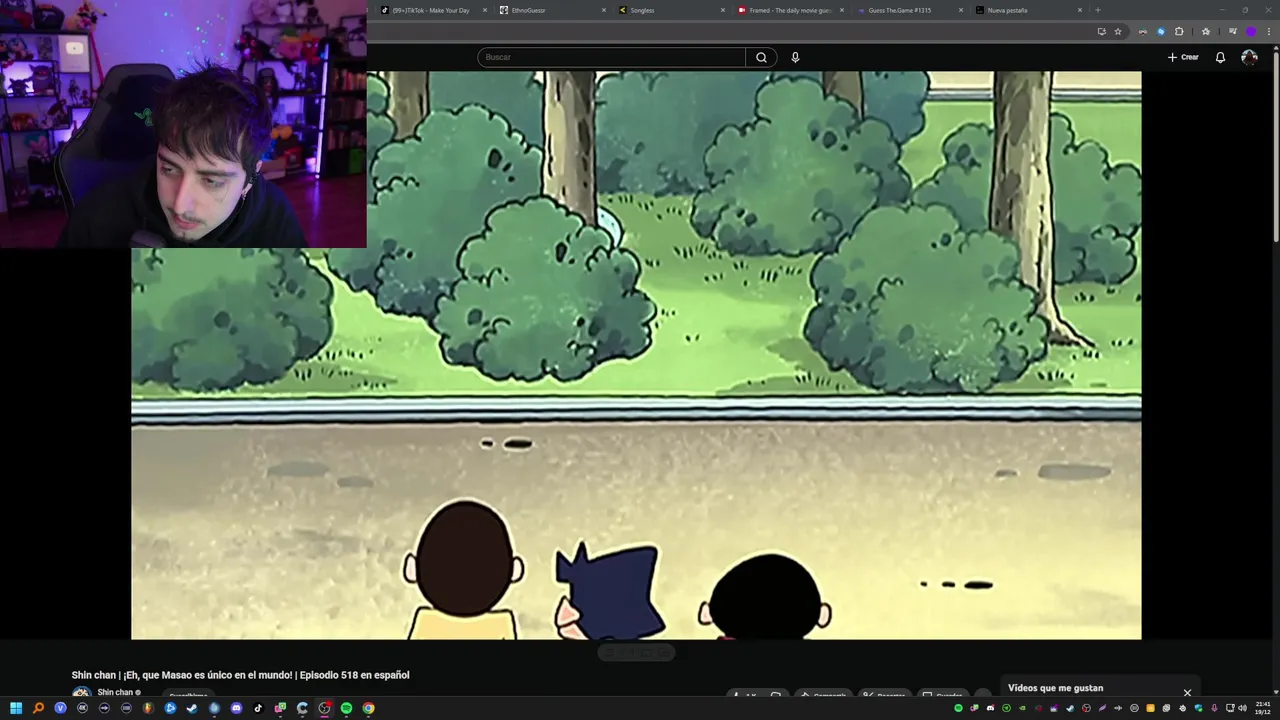1280x720 pixels.
Task: Click the Spotify icon in system tray
Action: pos(958,708)
